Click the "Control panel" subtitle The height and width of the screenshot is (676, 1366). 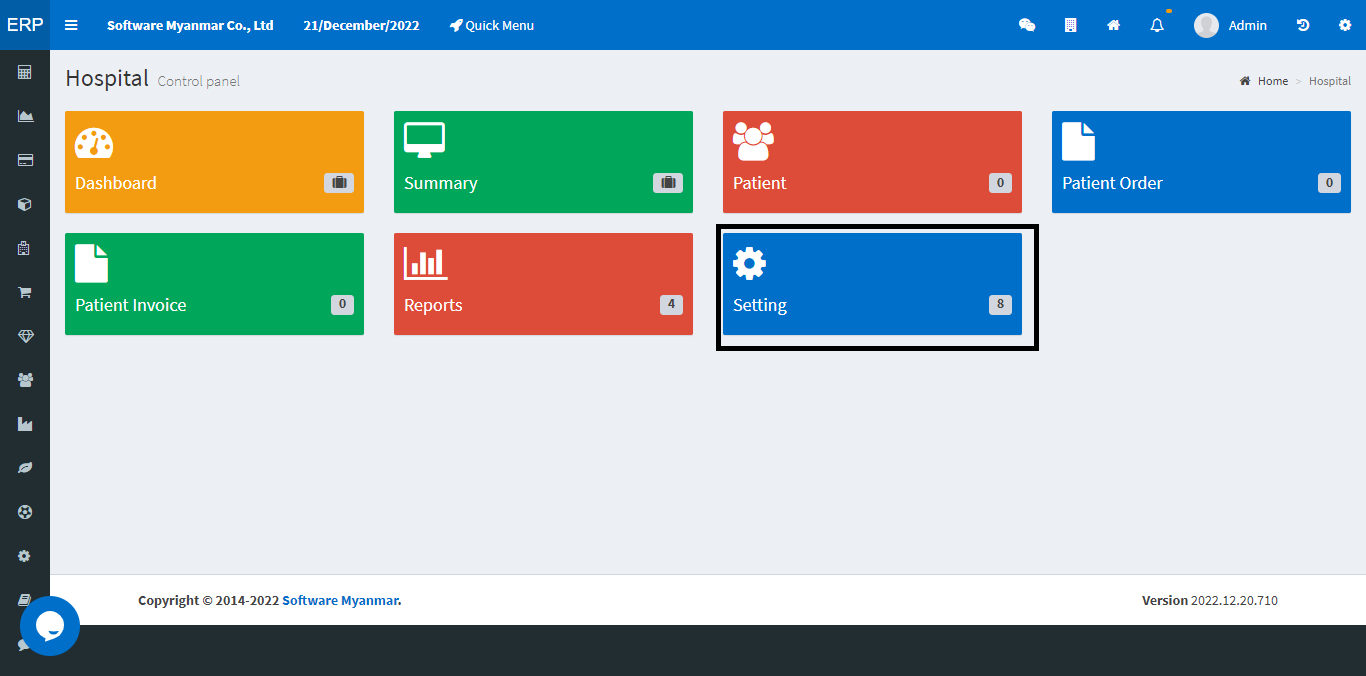(199, 81)
